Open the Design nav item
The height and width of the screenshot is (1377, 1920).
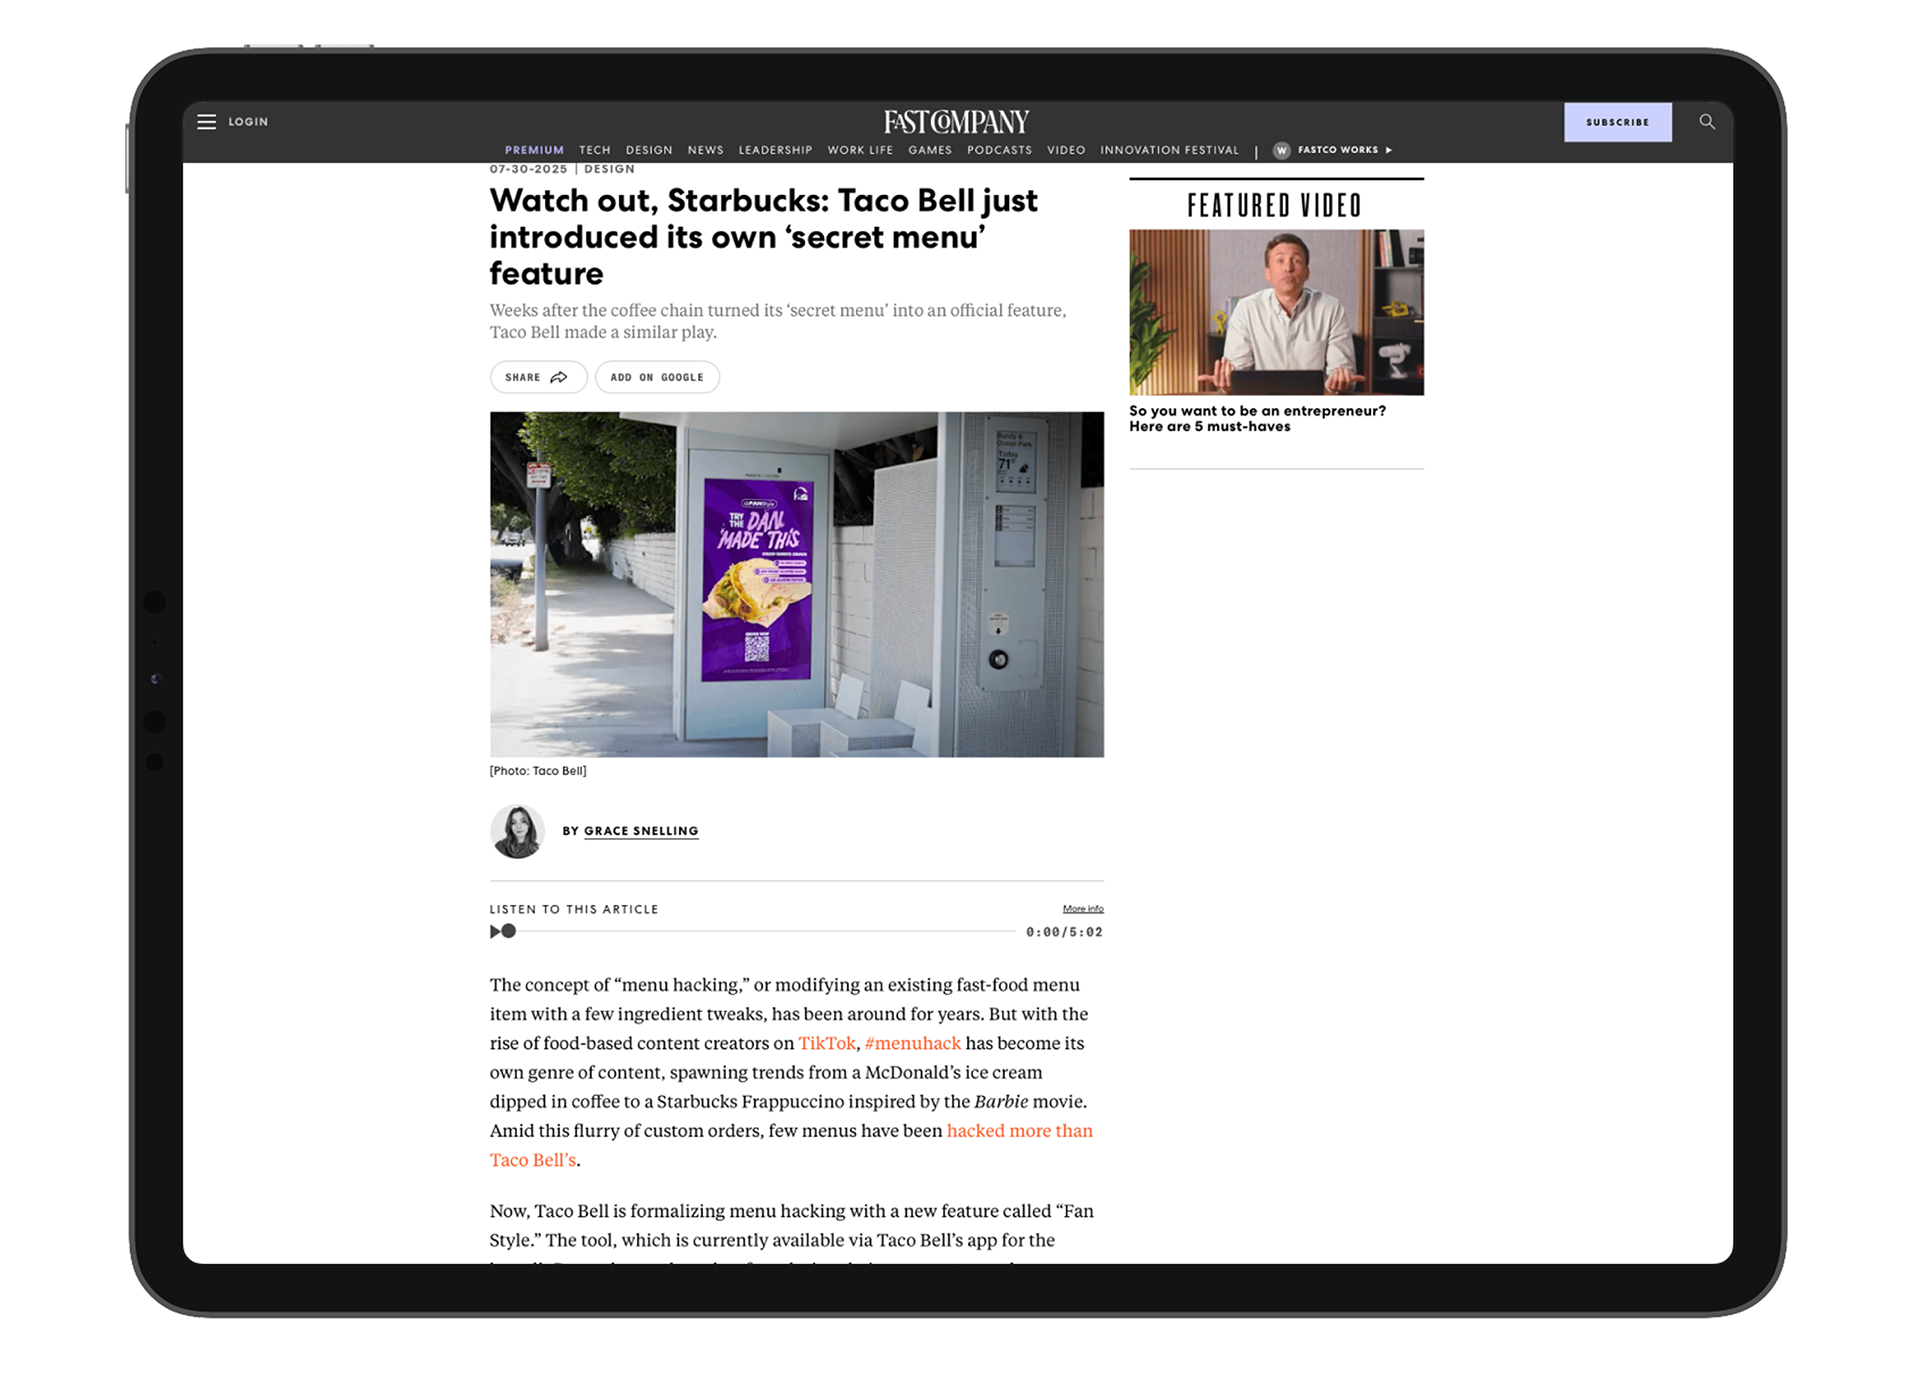pos(649,150)
